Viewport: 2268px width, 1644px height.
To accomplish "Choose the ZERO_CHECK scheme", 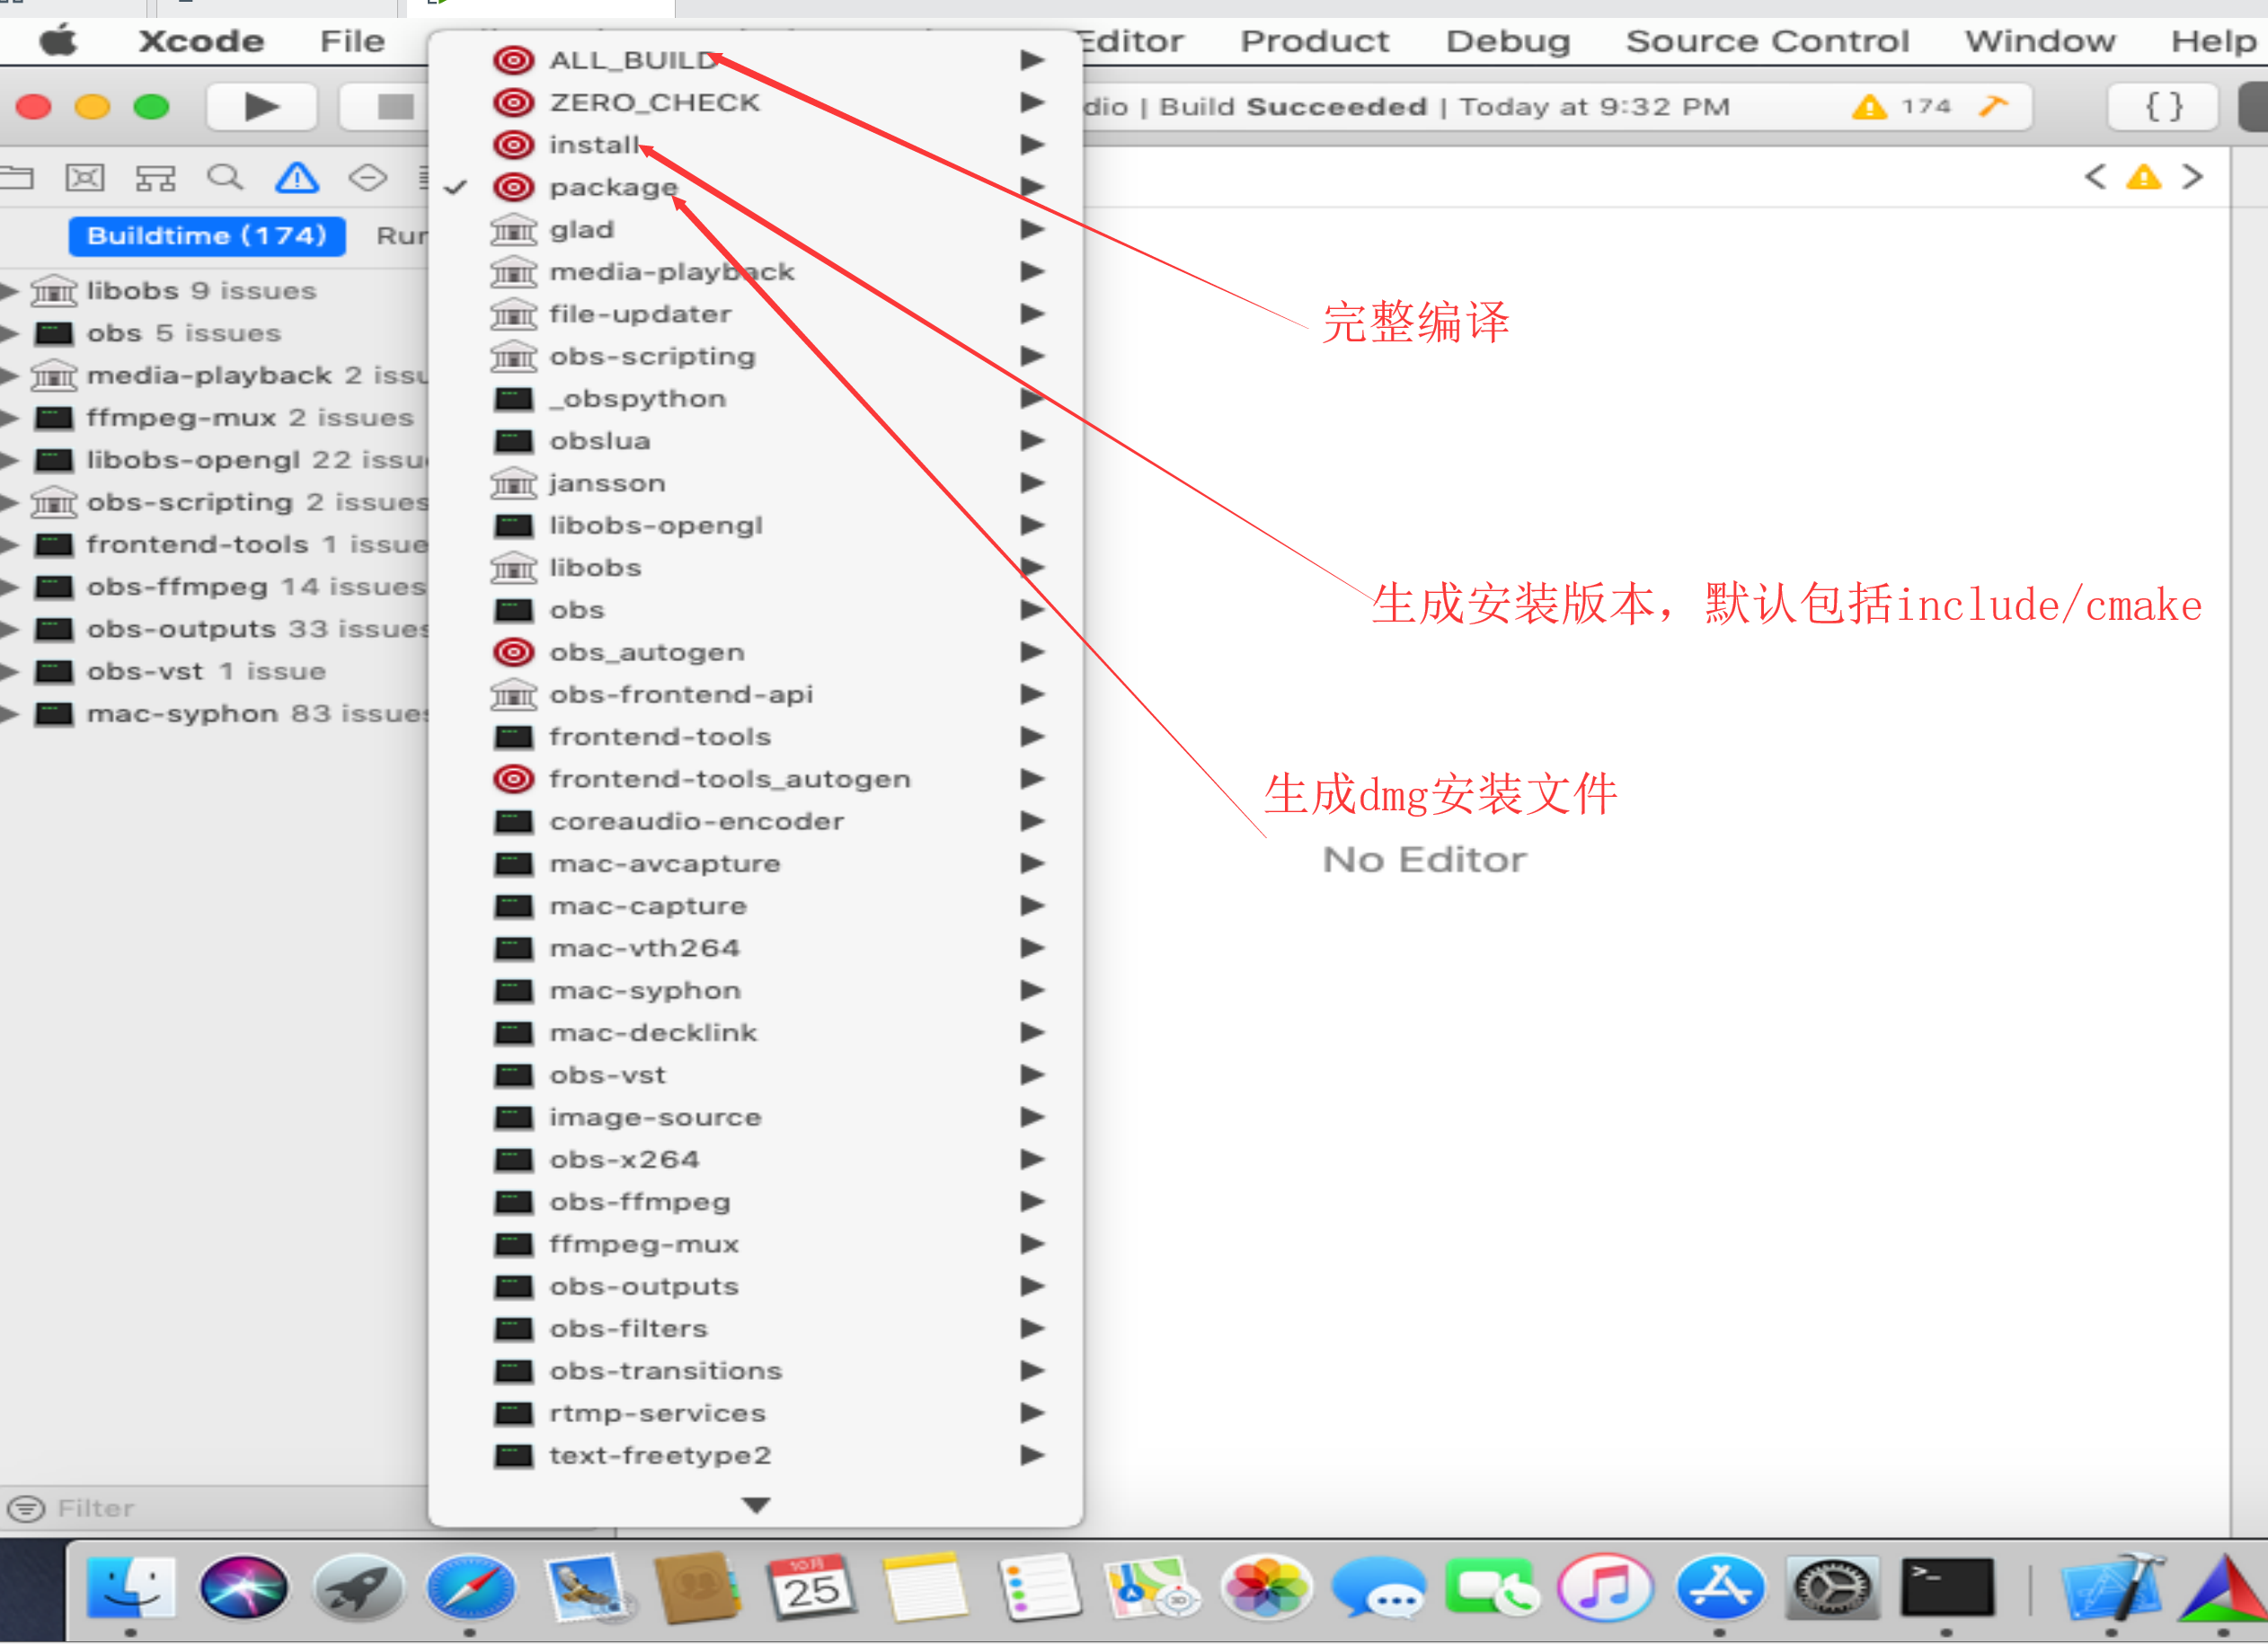I will pyautogui.click(x=756, y=102).
